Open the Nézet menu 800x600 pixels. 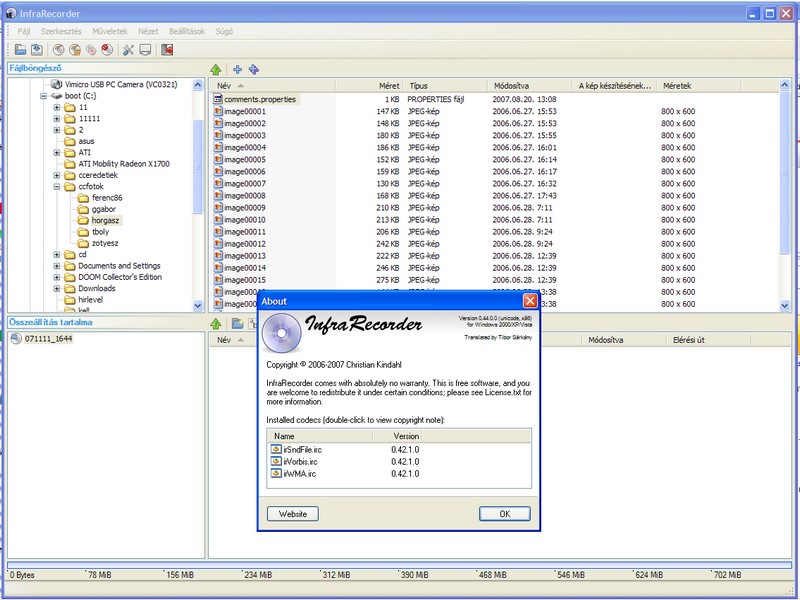click(148, 31)
